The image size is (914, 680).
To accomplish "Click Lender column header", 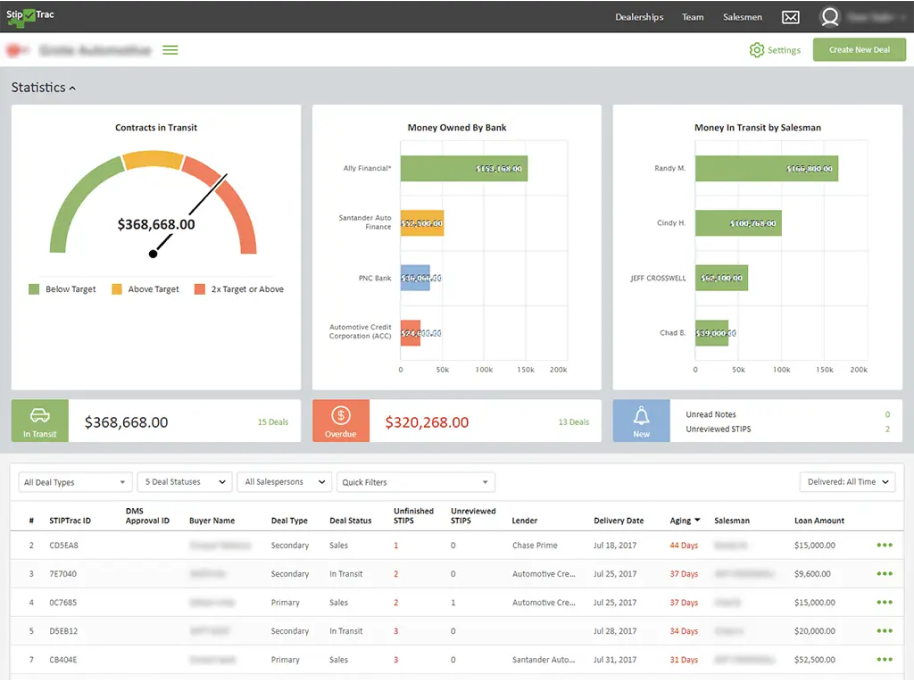I will click(x=525, y=521).
